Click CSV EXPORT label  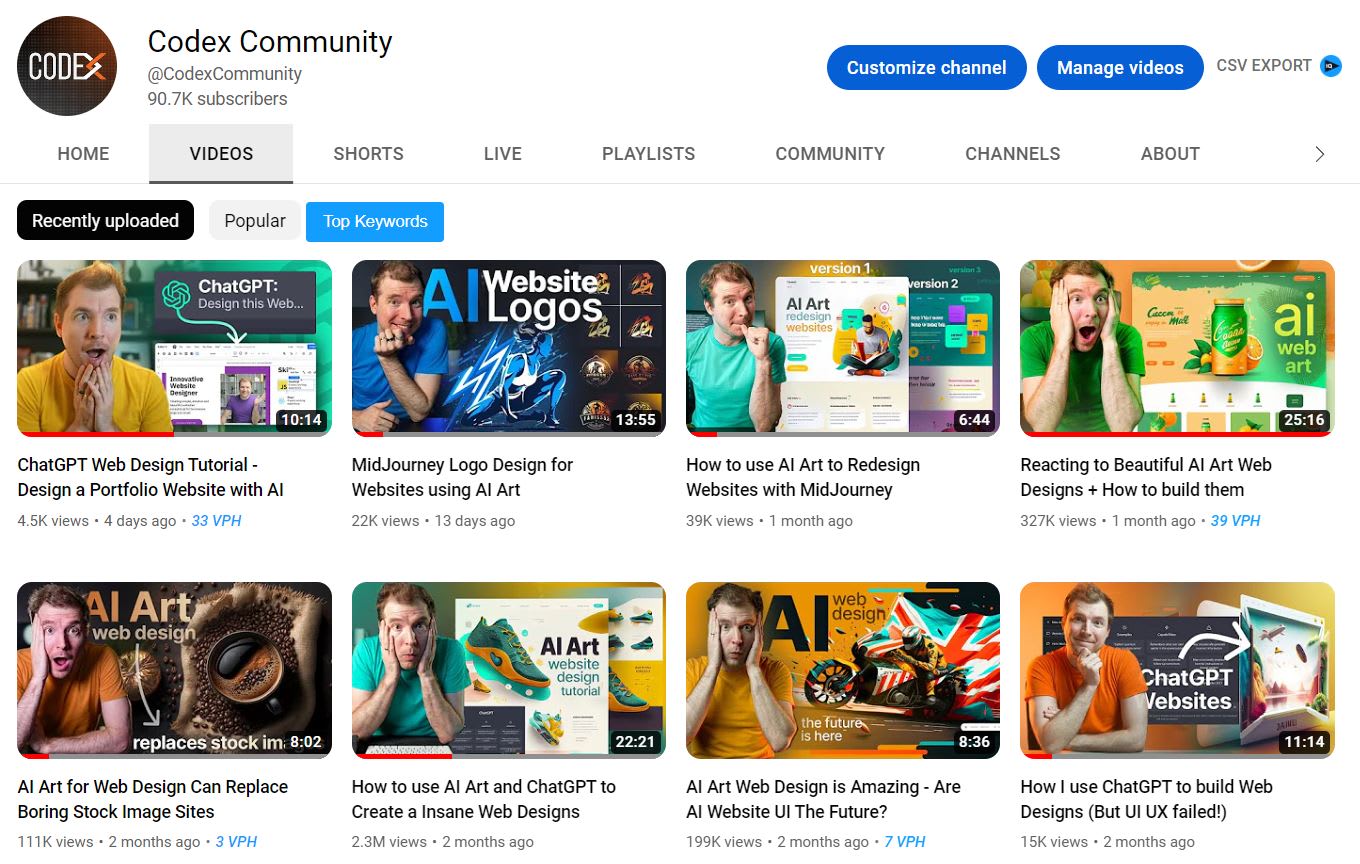click(x=1264, y=66)
